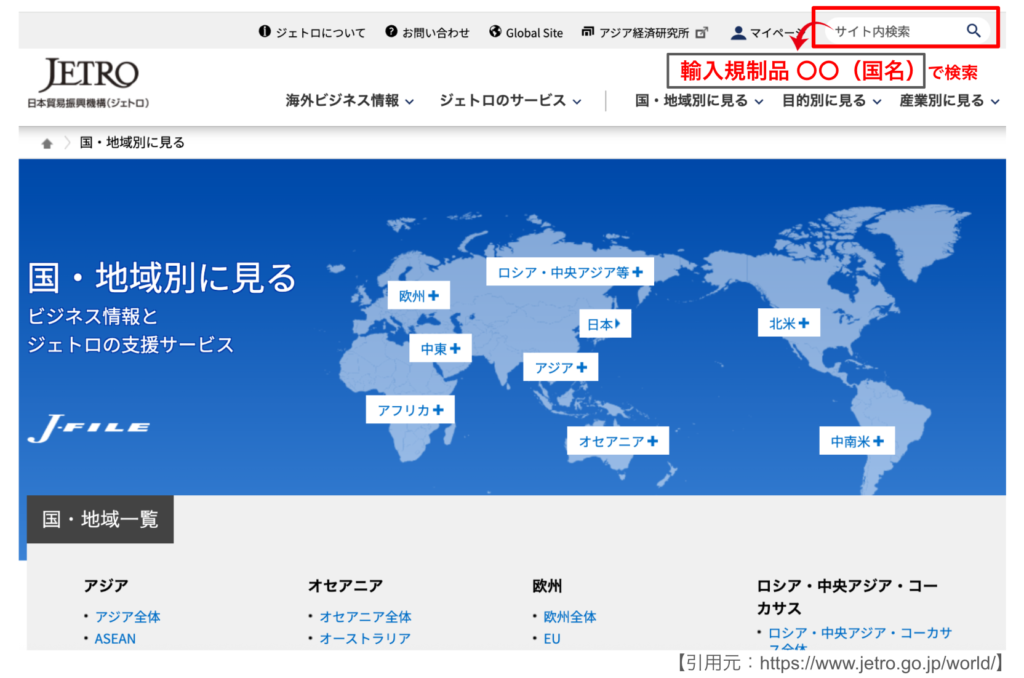Expand ロシア・中央アジア等 region on map

(x=569, y=272)
